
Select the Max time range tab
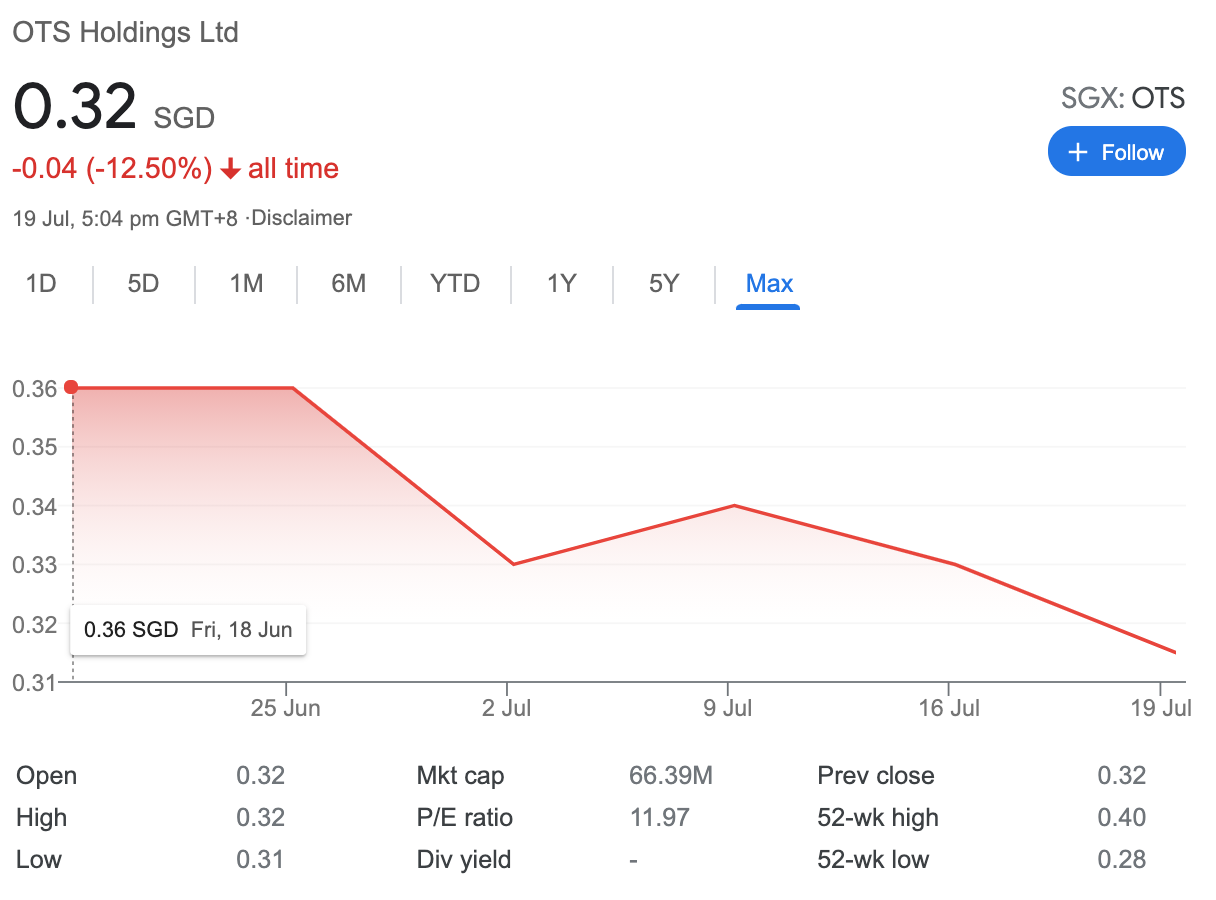[769, 284]
